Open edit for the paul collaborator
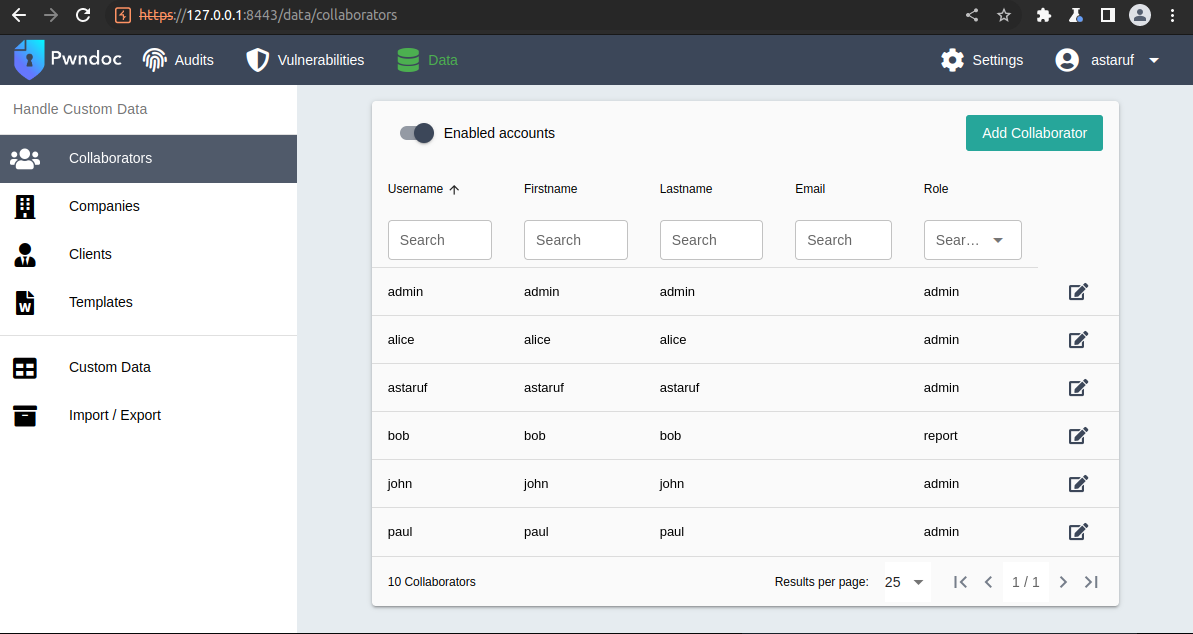 (1078, 532)
